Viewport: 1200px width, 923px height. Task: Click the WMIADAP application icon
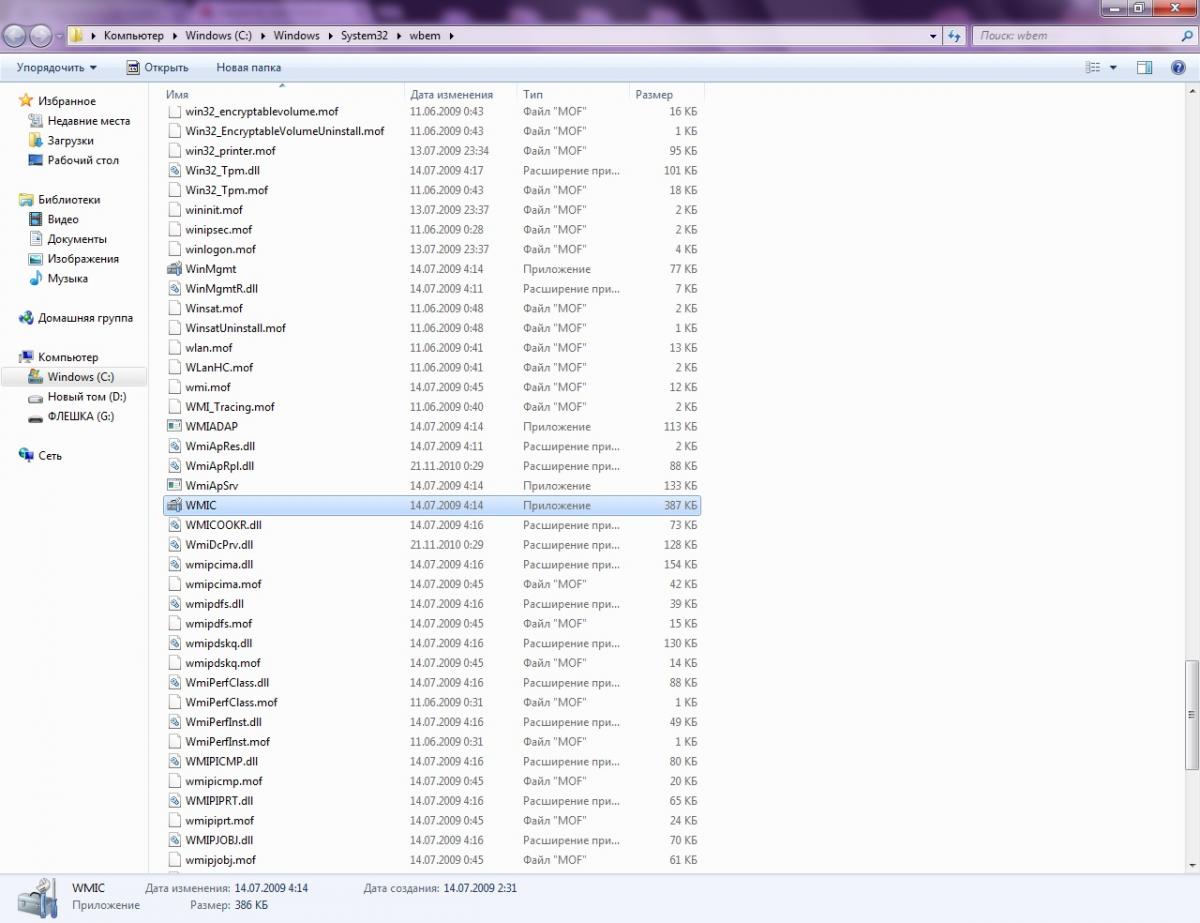pos(175,427)
